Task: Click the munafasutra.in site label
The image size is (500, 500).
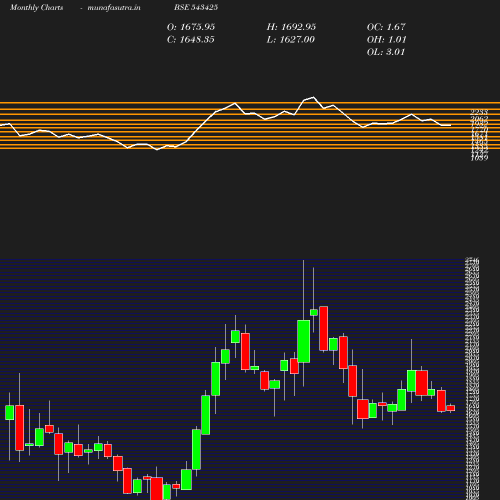Action: coord(114,7)
